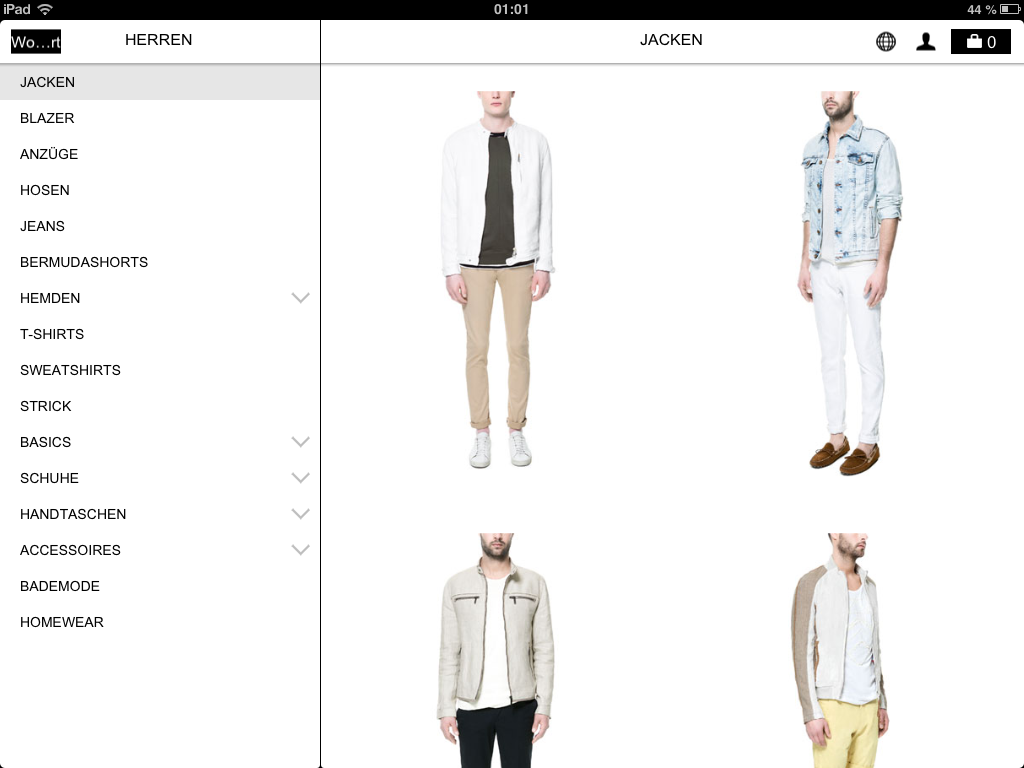Select the JACKEN category
Viewport: 1024px width, 768px height.
[48, 82]
